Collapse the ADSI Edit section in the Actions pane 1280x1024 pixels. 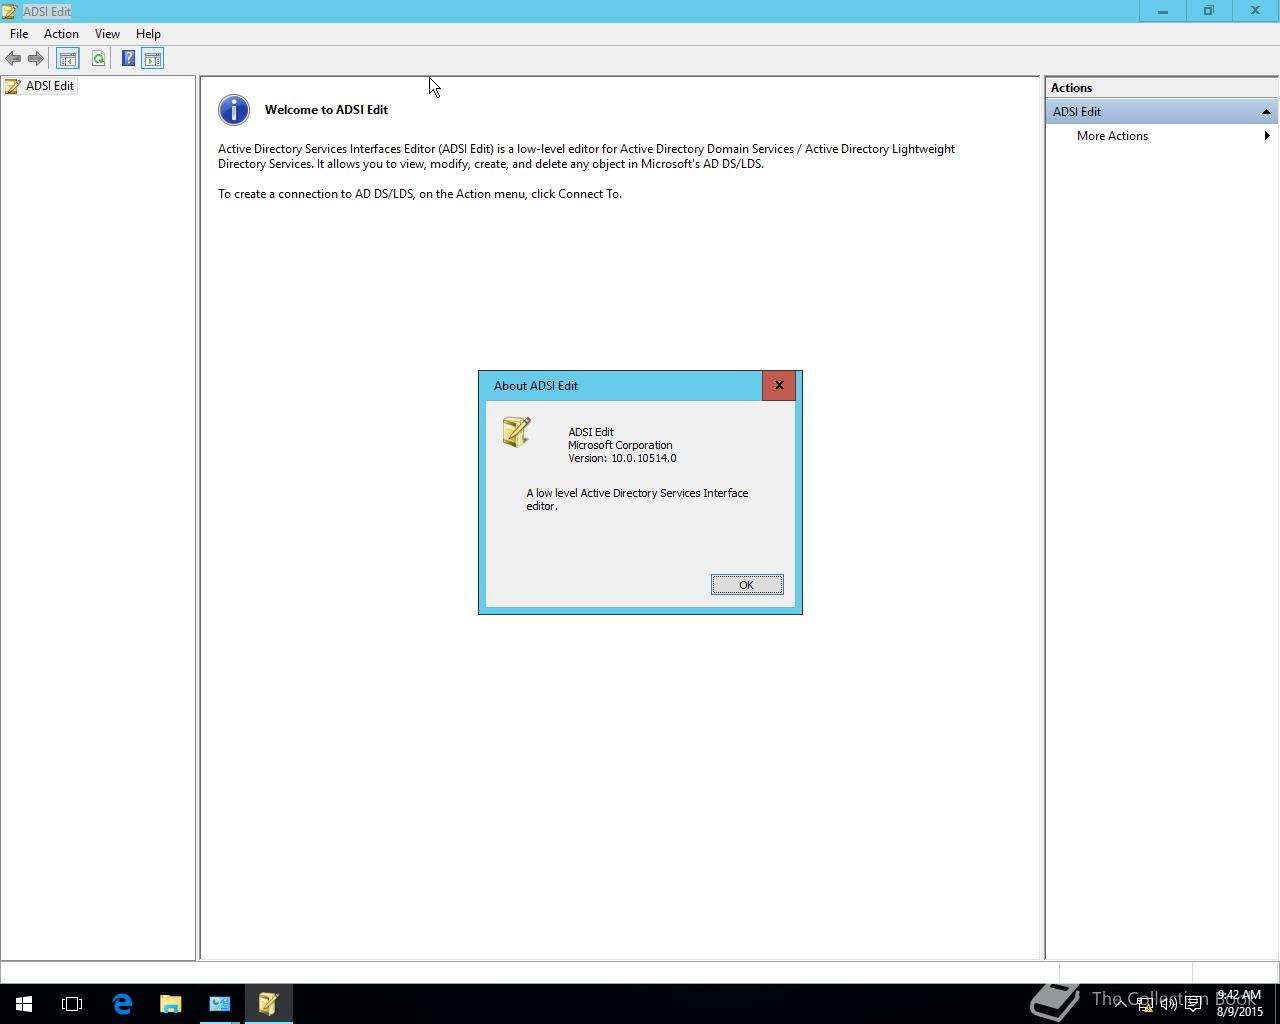click(x=1266, y=112)
